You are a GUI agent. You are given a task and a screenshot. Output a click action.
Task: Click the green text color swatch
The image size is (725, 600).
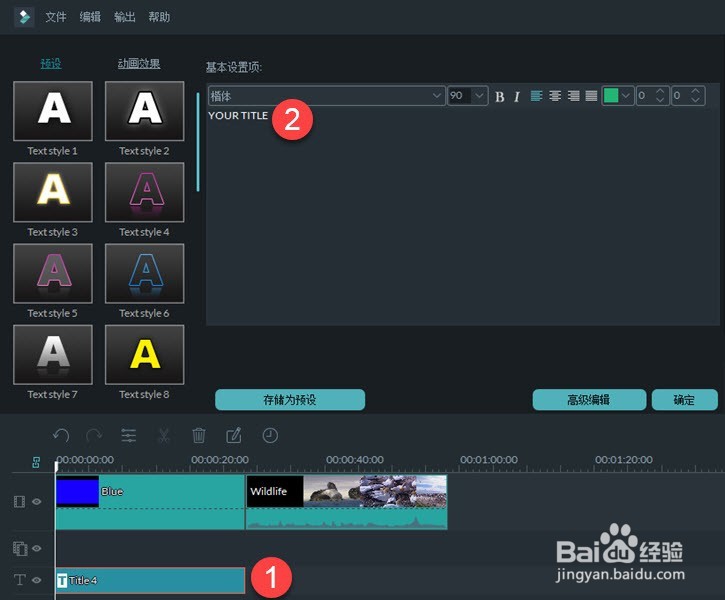click(611, 96)
